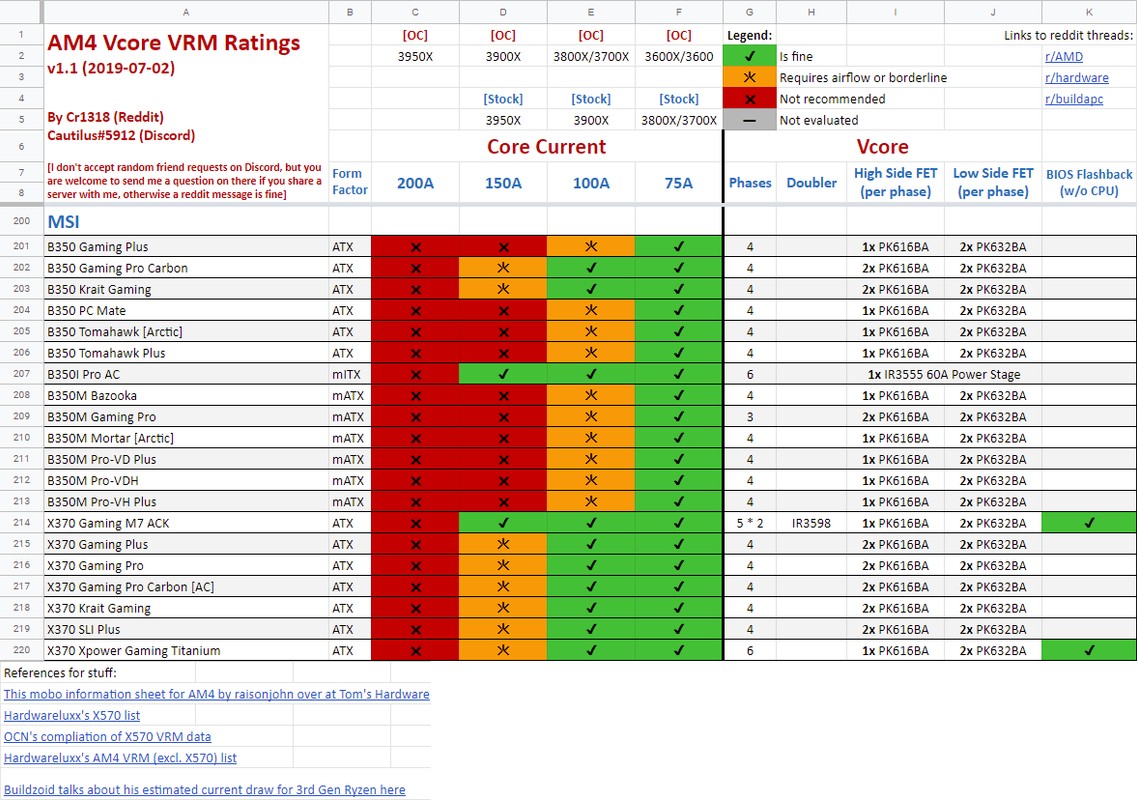Click the red 'Not recommended' legend cell
The image size is (1137, 800).
point(750,99)
